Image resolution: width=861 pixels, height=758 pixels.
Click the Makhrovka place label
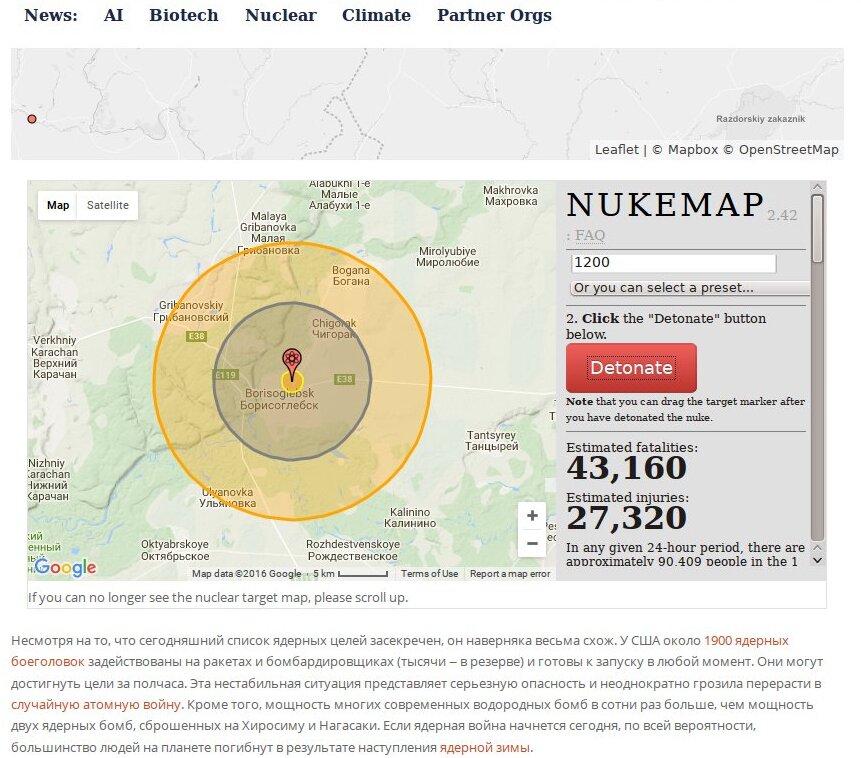[511, 196]
